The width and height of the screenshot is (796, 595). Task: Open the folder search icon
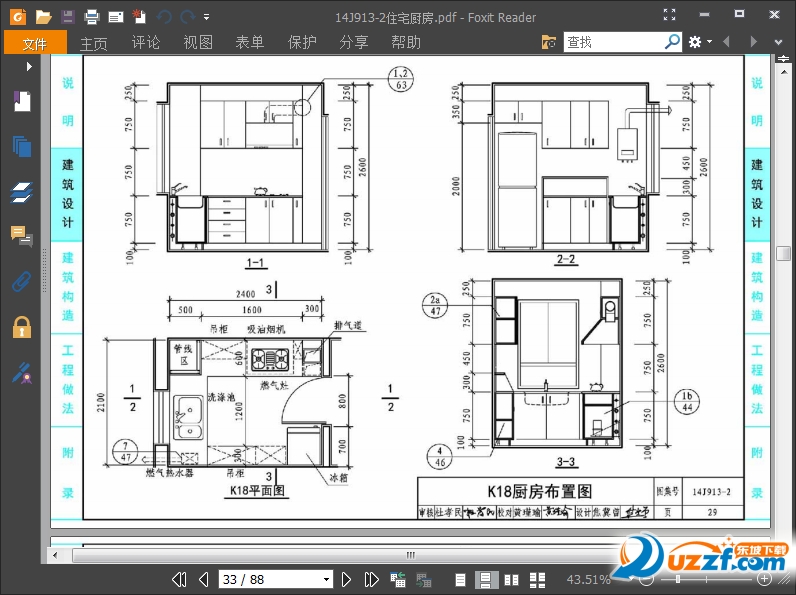(549, 42)
